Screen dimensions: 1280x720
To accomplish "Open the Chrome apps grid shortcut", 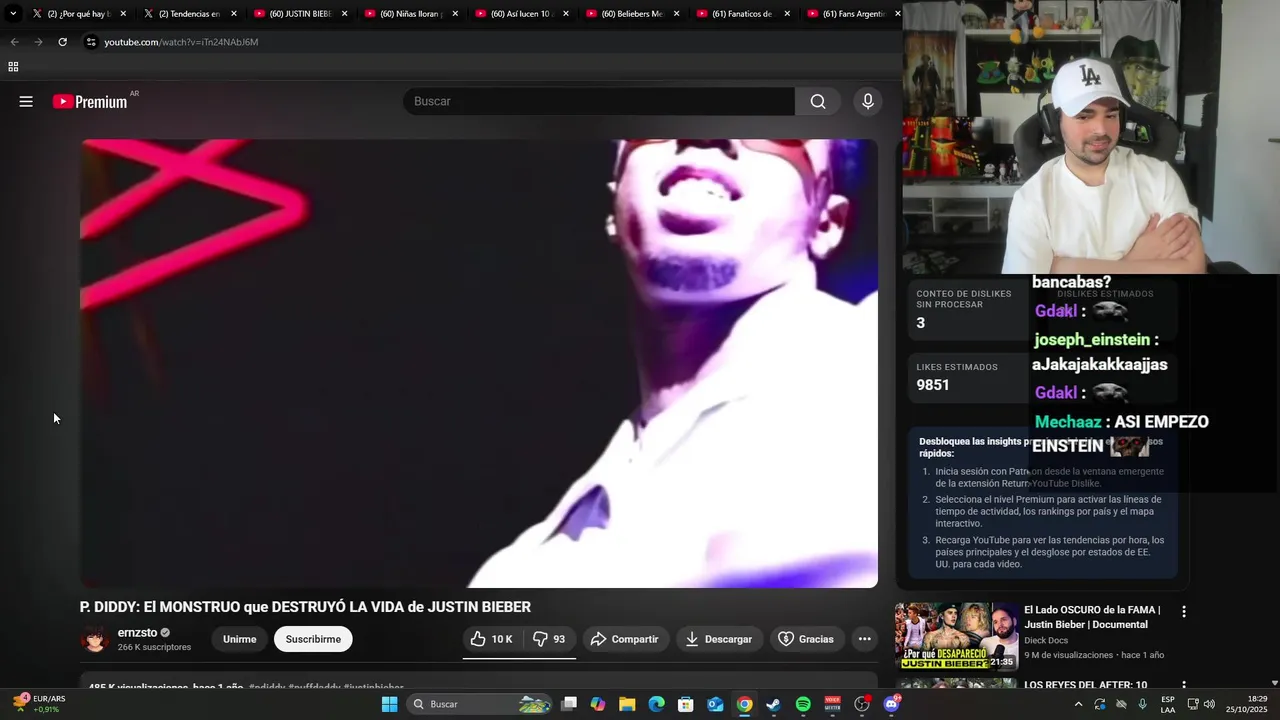I will pyautogui.click(x=13, y=67).
